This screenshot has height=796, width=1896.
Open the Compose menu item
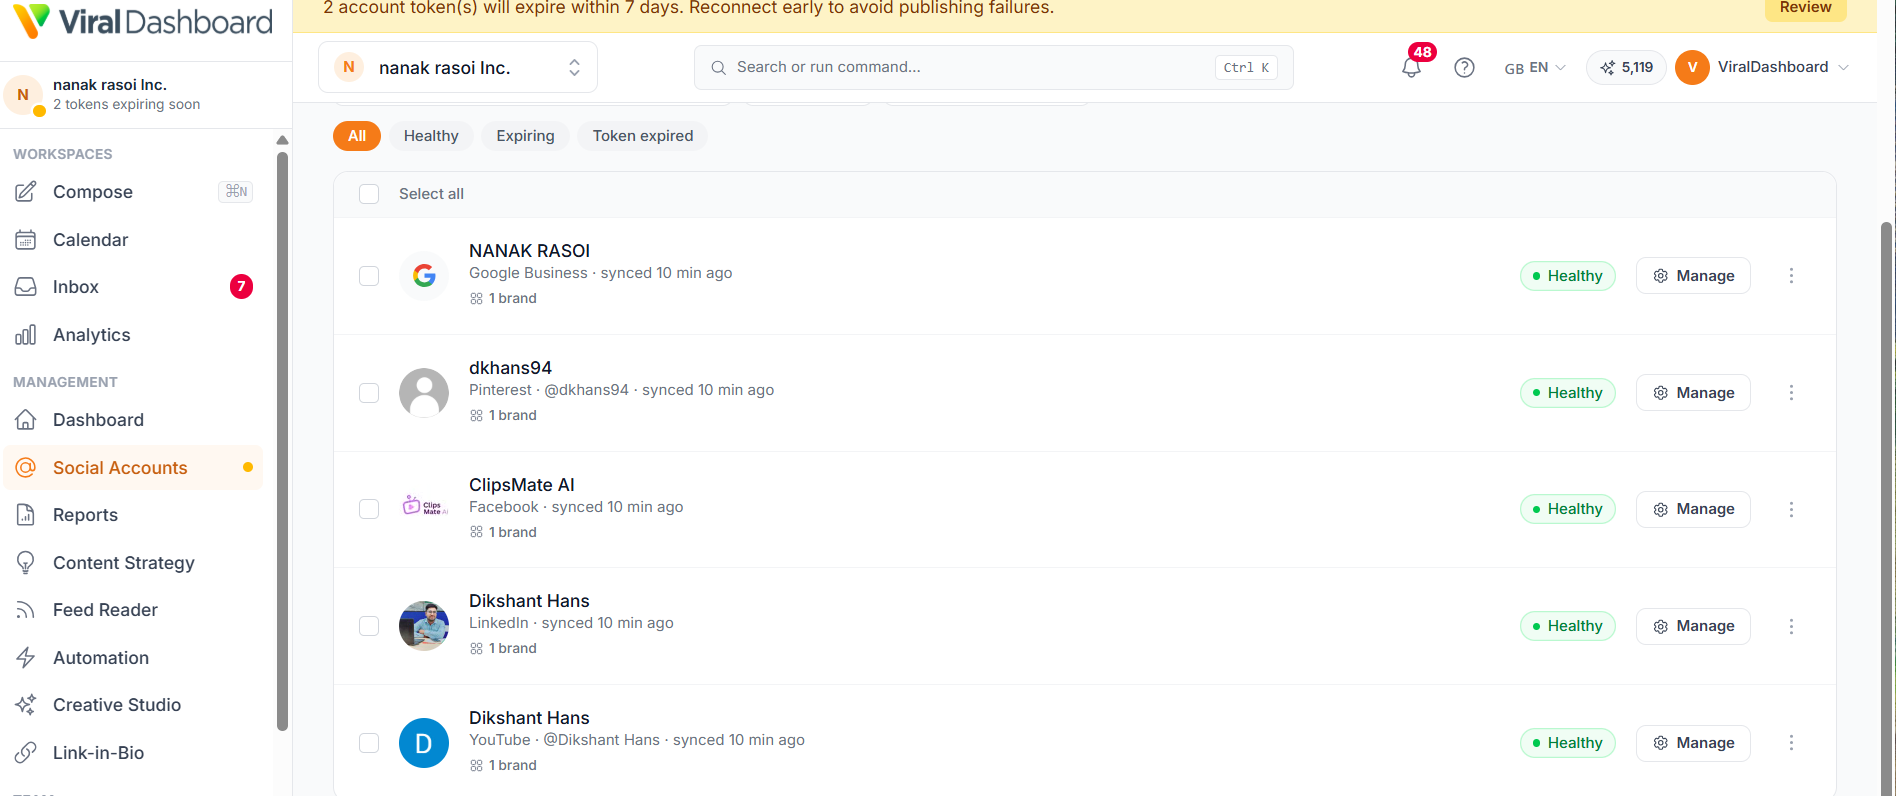(134, 192)
